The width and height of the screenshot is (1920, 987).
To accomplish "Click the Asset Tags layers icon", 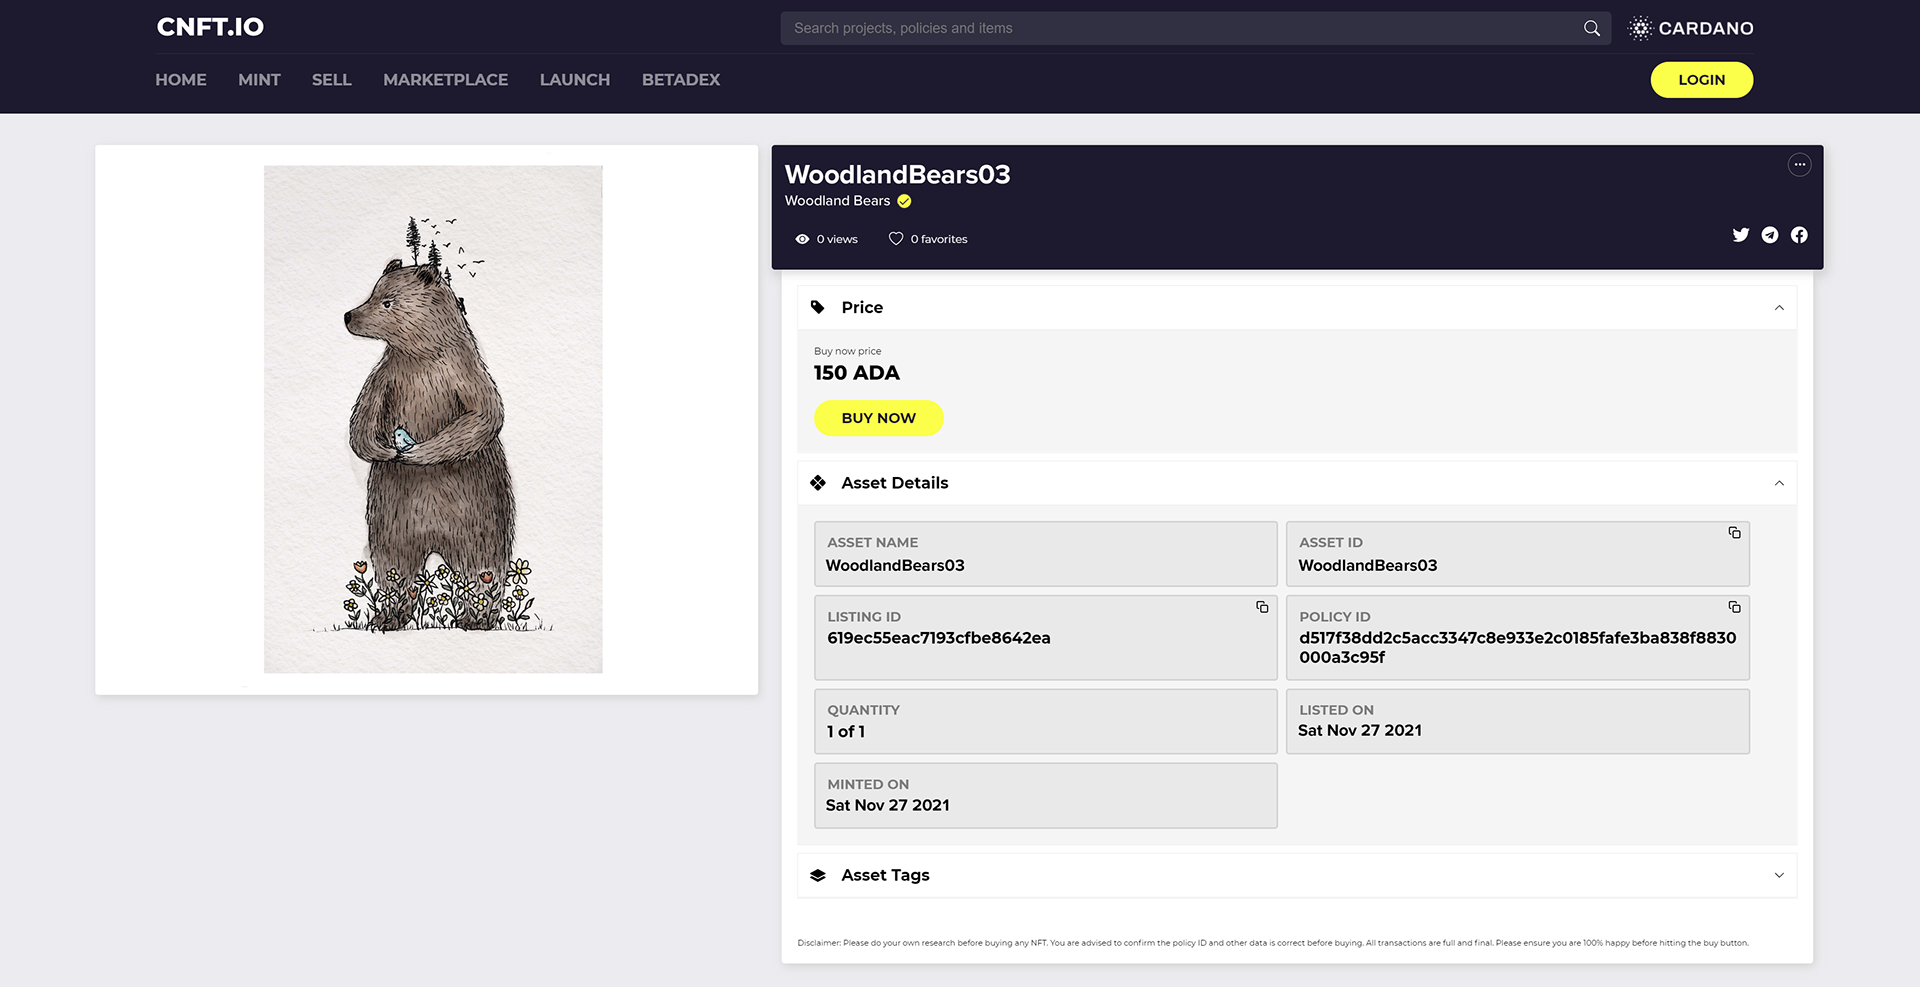I will coord(818,875).
